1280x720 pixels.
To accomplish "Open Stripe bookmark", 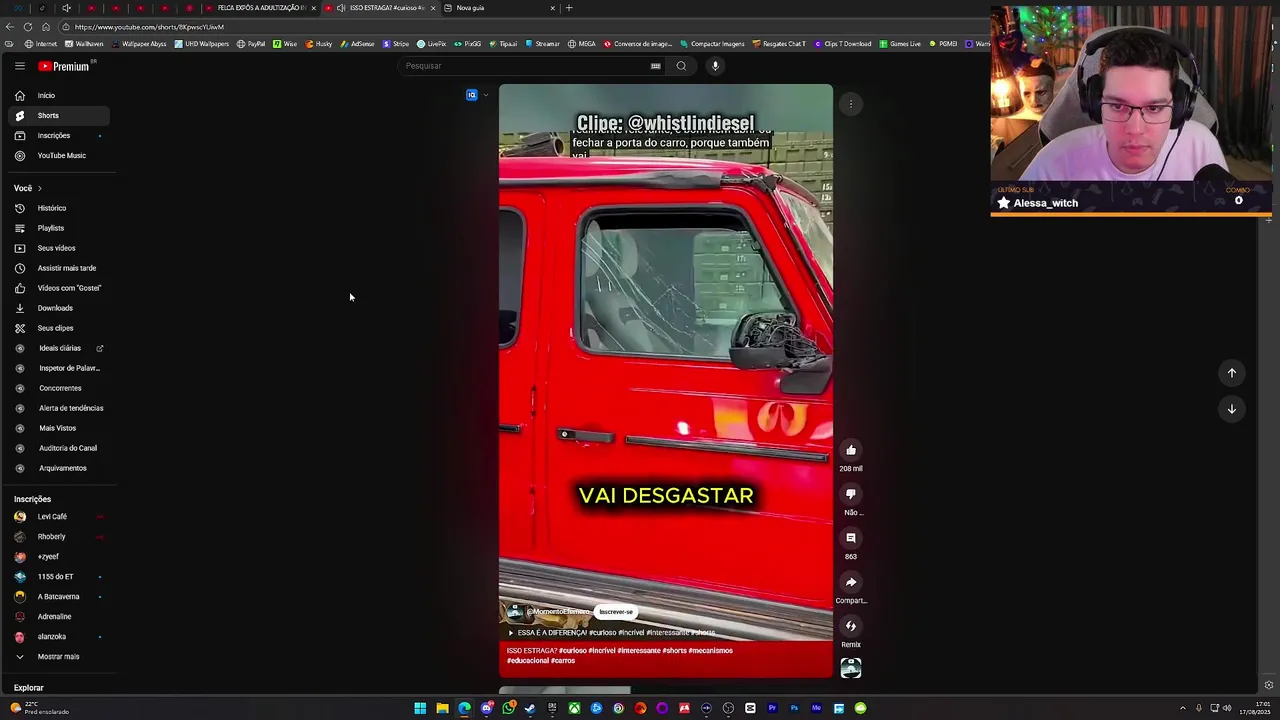I will (396, 44).
